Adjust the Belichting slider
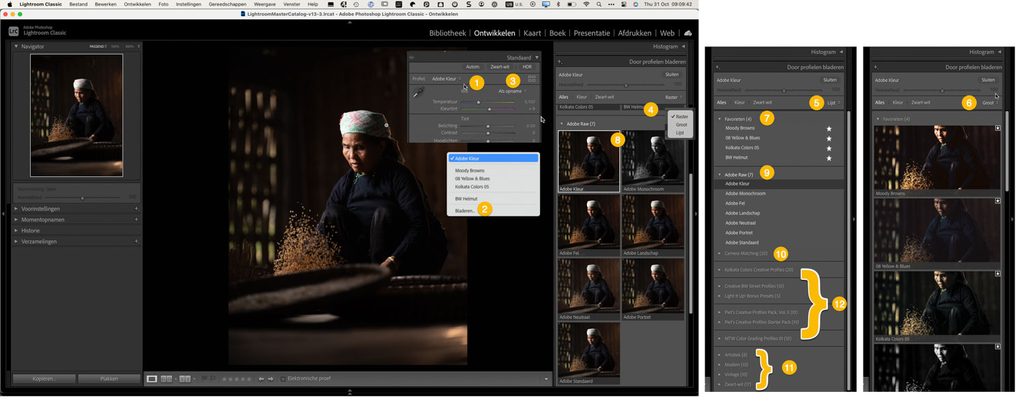 pyautogui.click(x=490, y=125)
